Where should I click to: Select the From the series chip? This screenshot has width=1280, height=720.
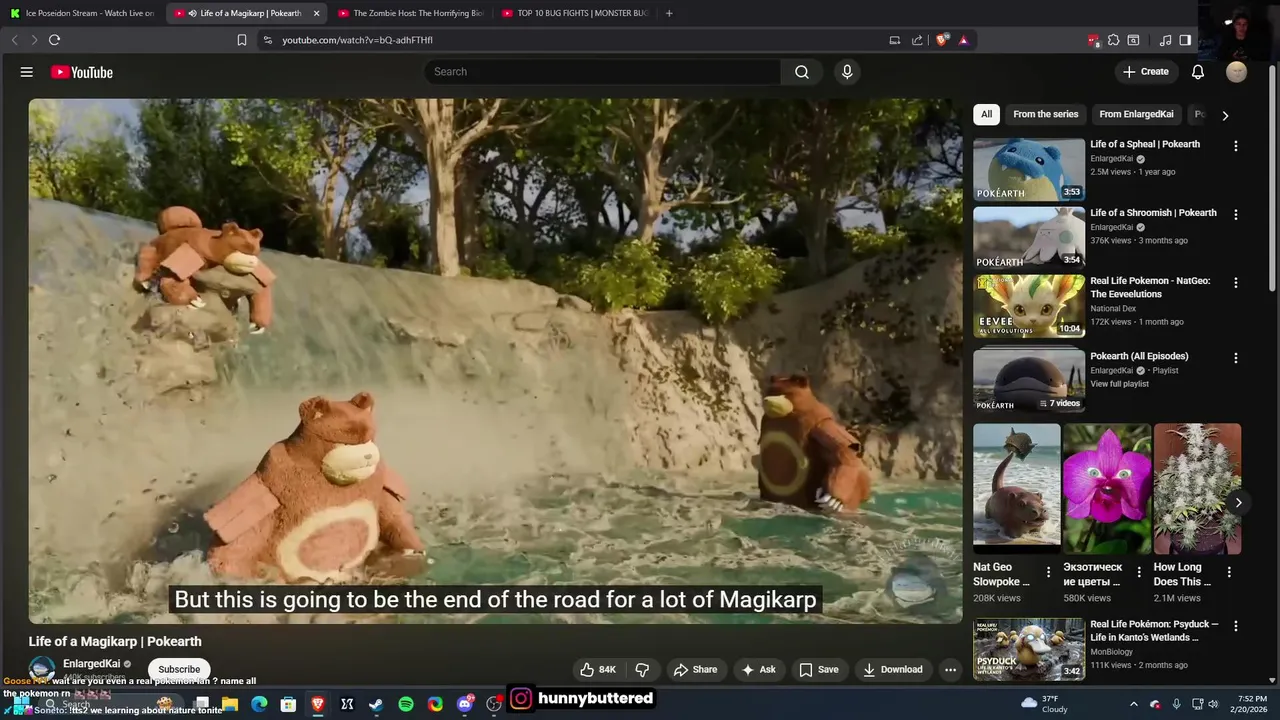click(x=1045, y=114)
